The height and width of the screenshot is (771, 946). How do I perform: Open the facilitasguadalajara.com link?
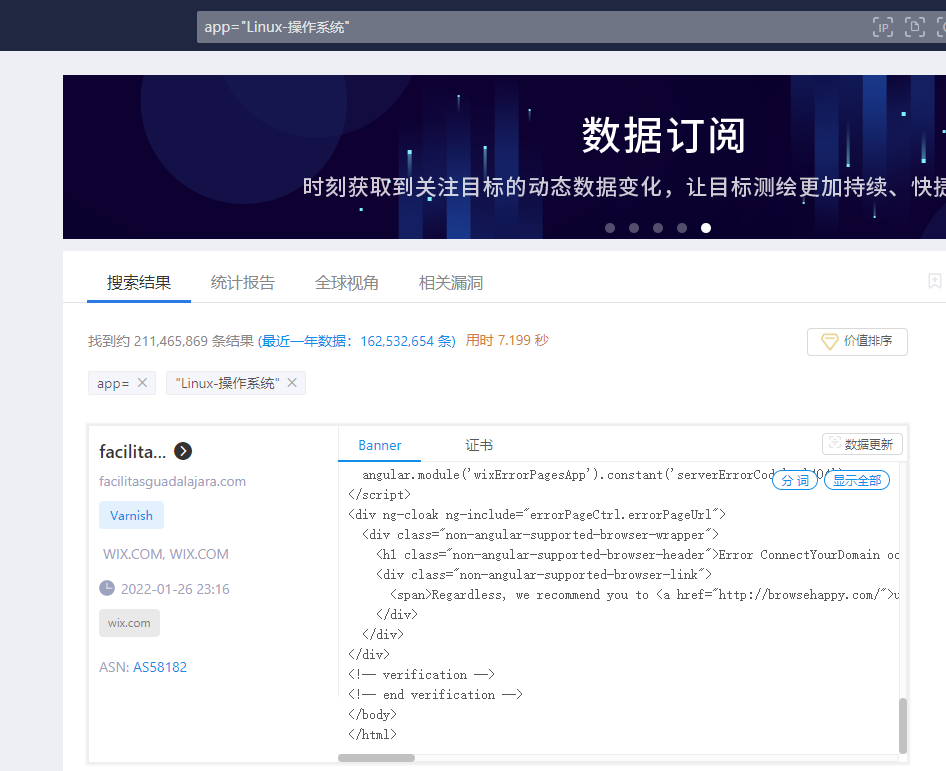pos(173,481)
